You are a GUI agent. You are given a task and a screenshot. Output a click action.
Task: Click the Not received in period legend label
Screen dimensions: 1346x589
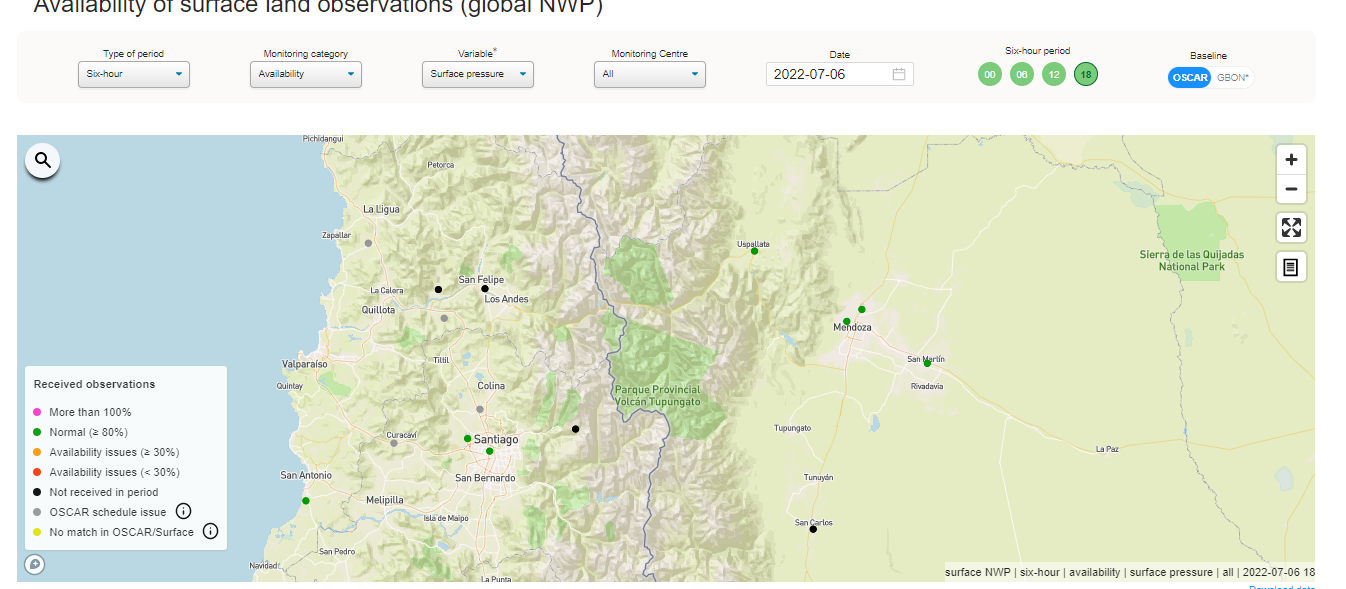pos(104,492)
